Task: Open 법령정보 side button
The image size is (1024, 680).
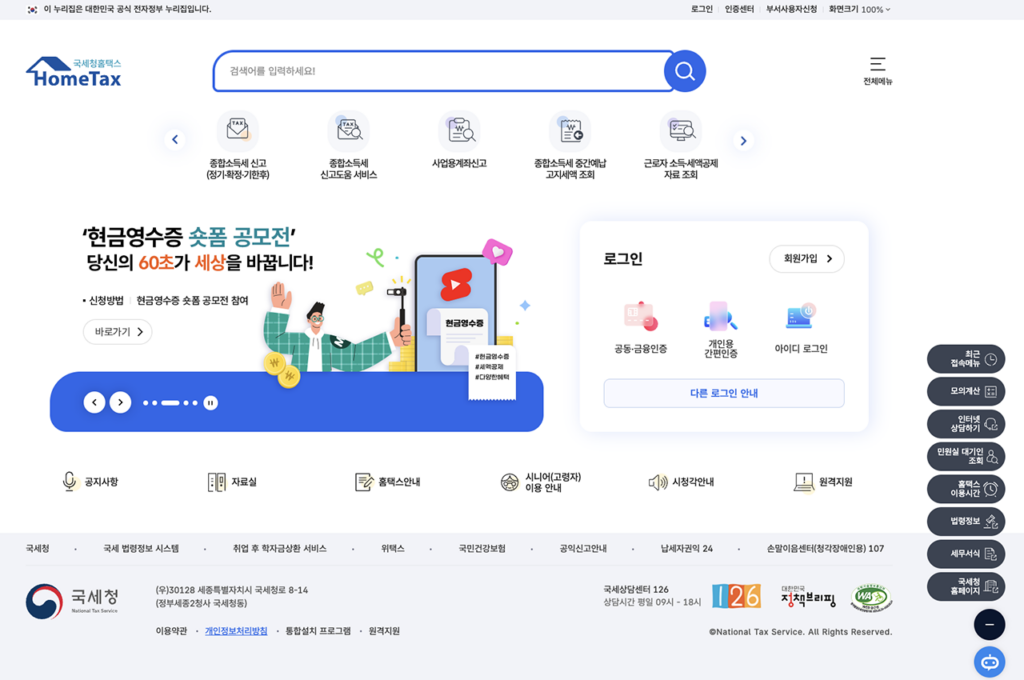Action: pyautogui.click(x=966, y=521)
